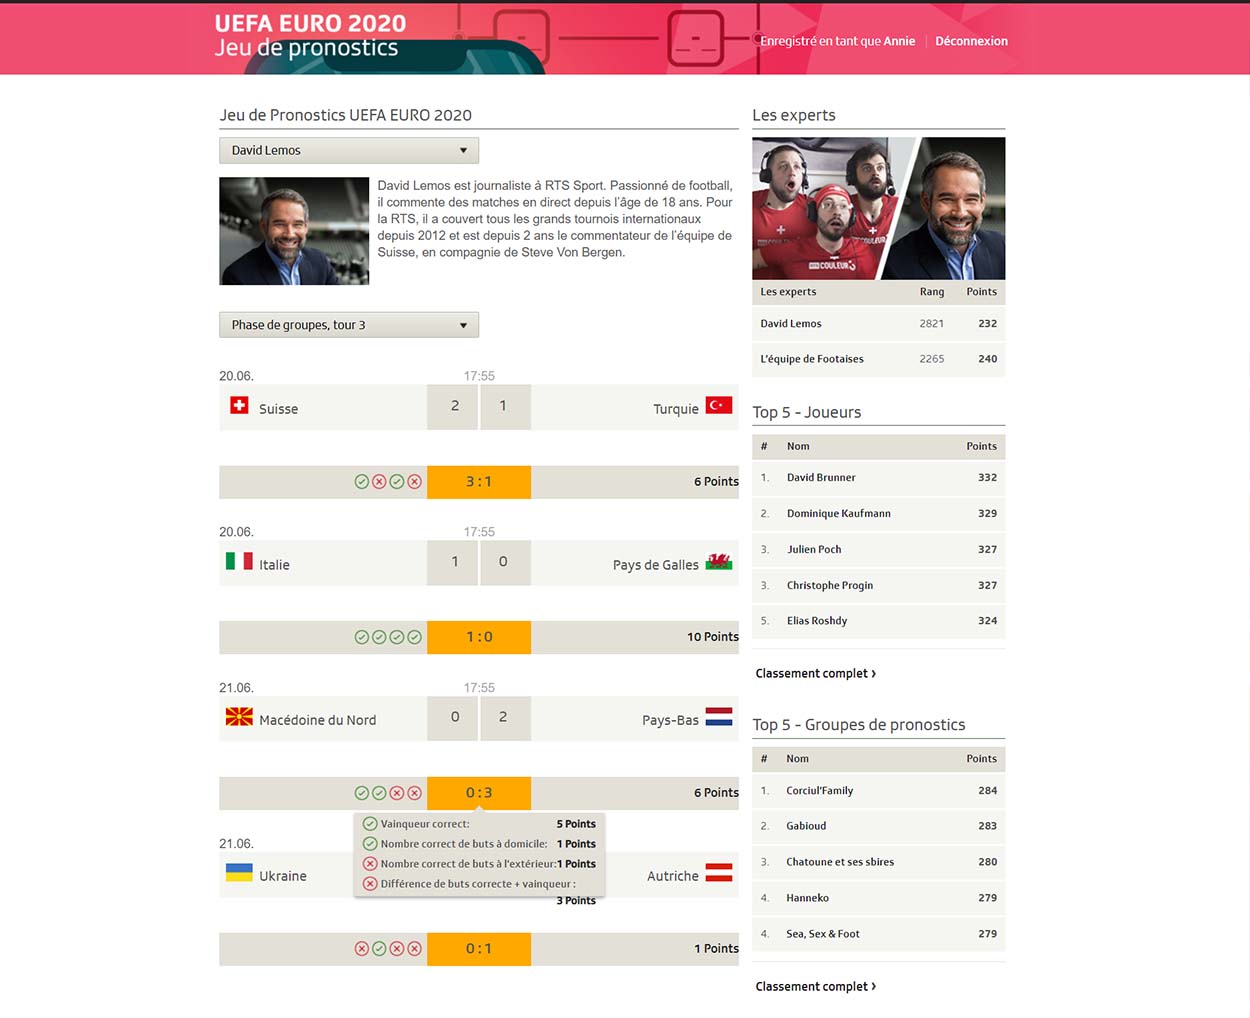
Task: Click Macédoine du Nord home score box 0
Action: pos(455,718)
